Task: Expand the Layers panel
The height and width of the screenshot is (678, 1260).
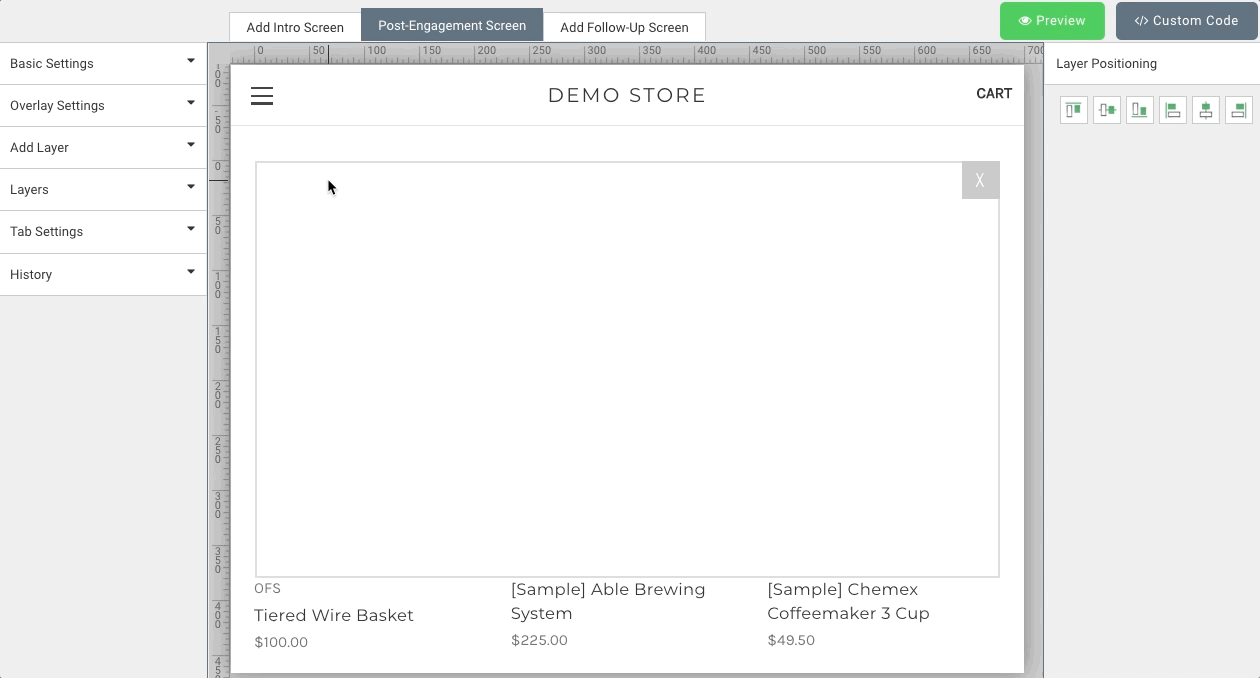Action: tap(102, 189)
